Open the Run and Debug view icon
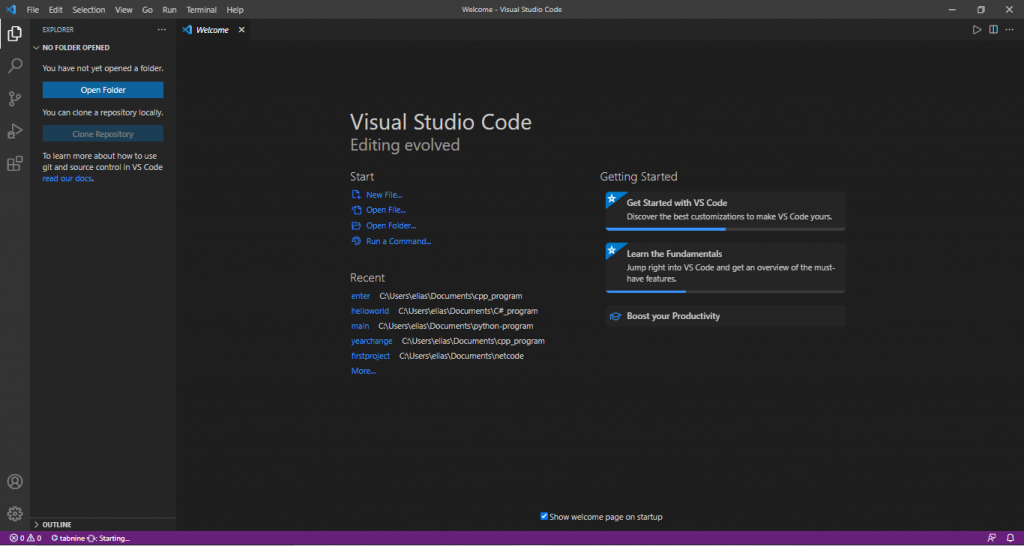The width and height of the screenshot is (1024, 546). [14, 131]
